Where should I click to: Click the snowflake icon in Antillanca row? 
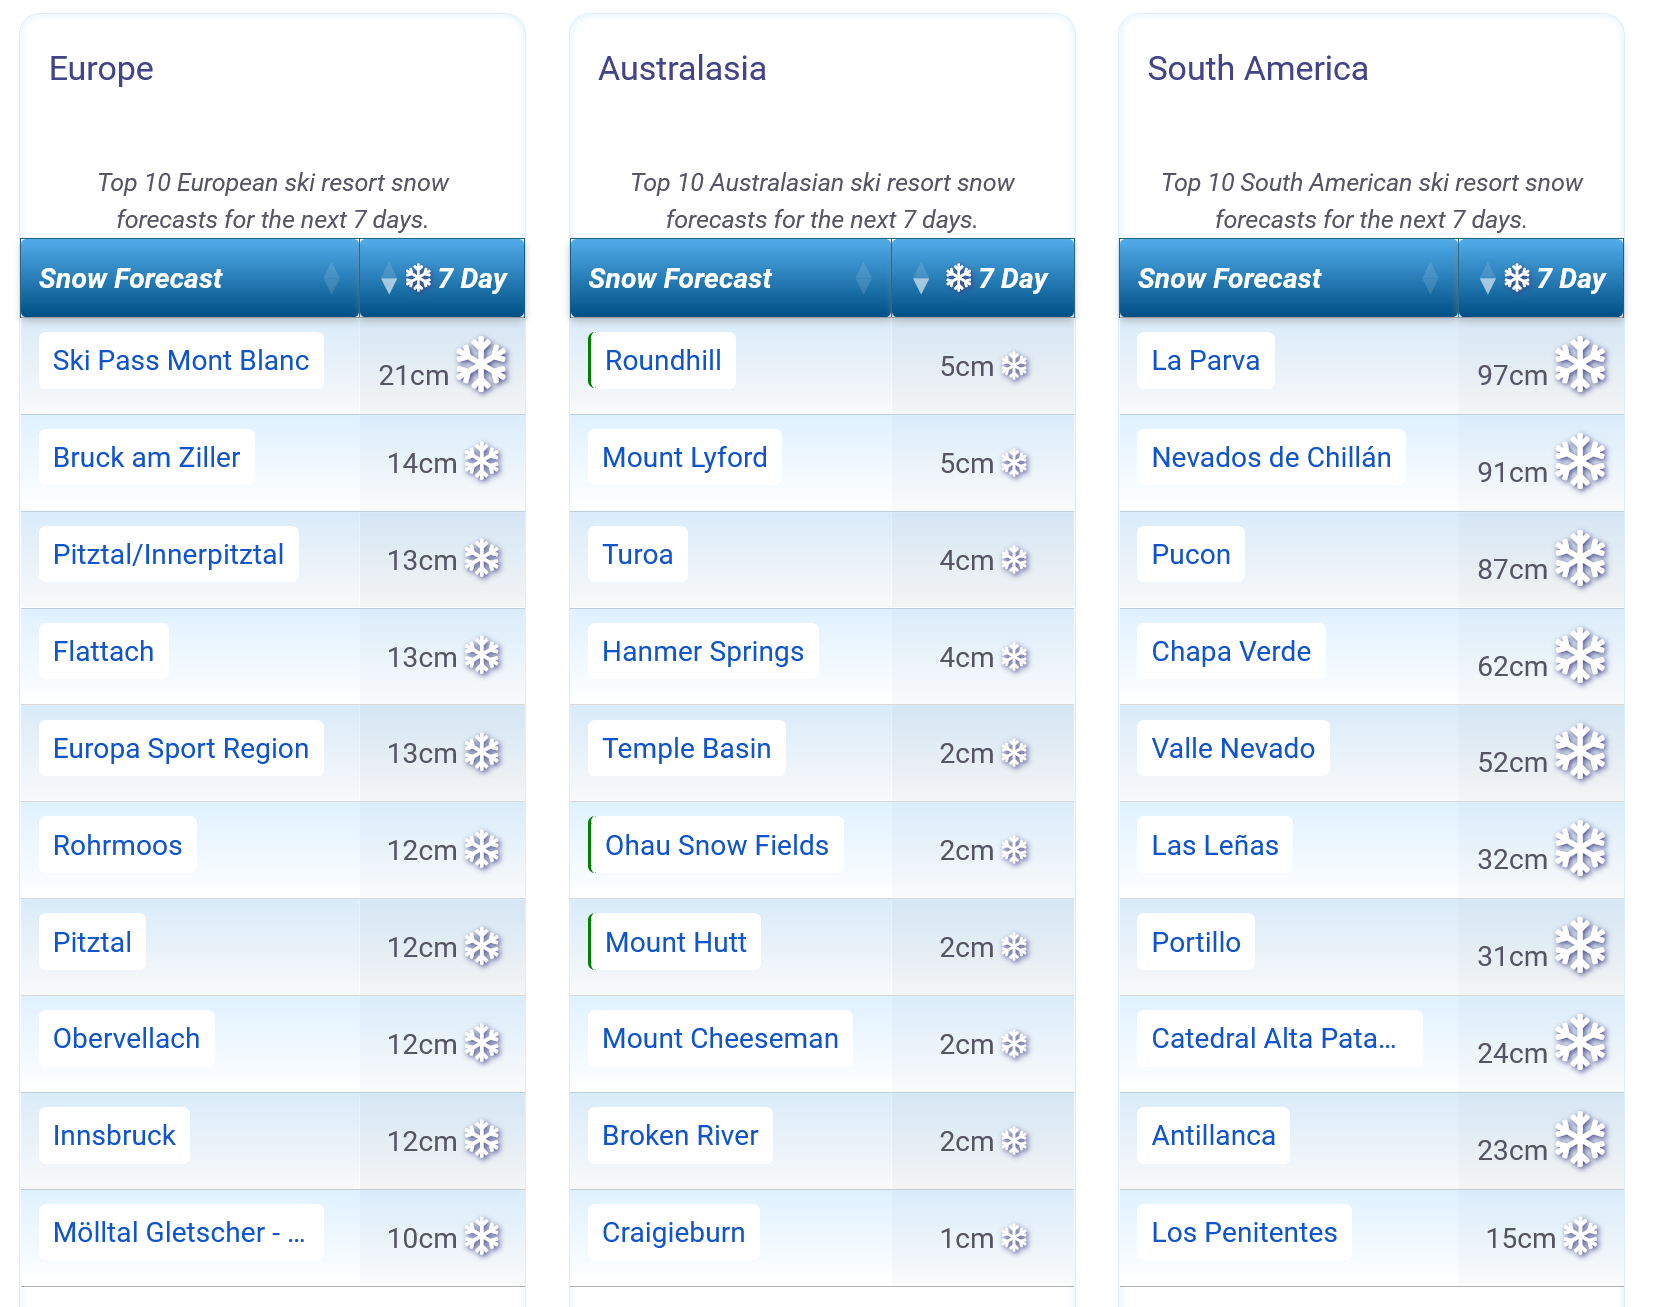click(x=1581, y=1140)
